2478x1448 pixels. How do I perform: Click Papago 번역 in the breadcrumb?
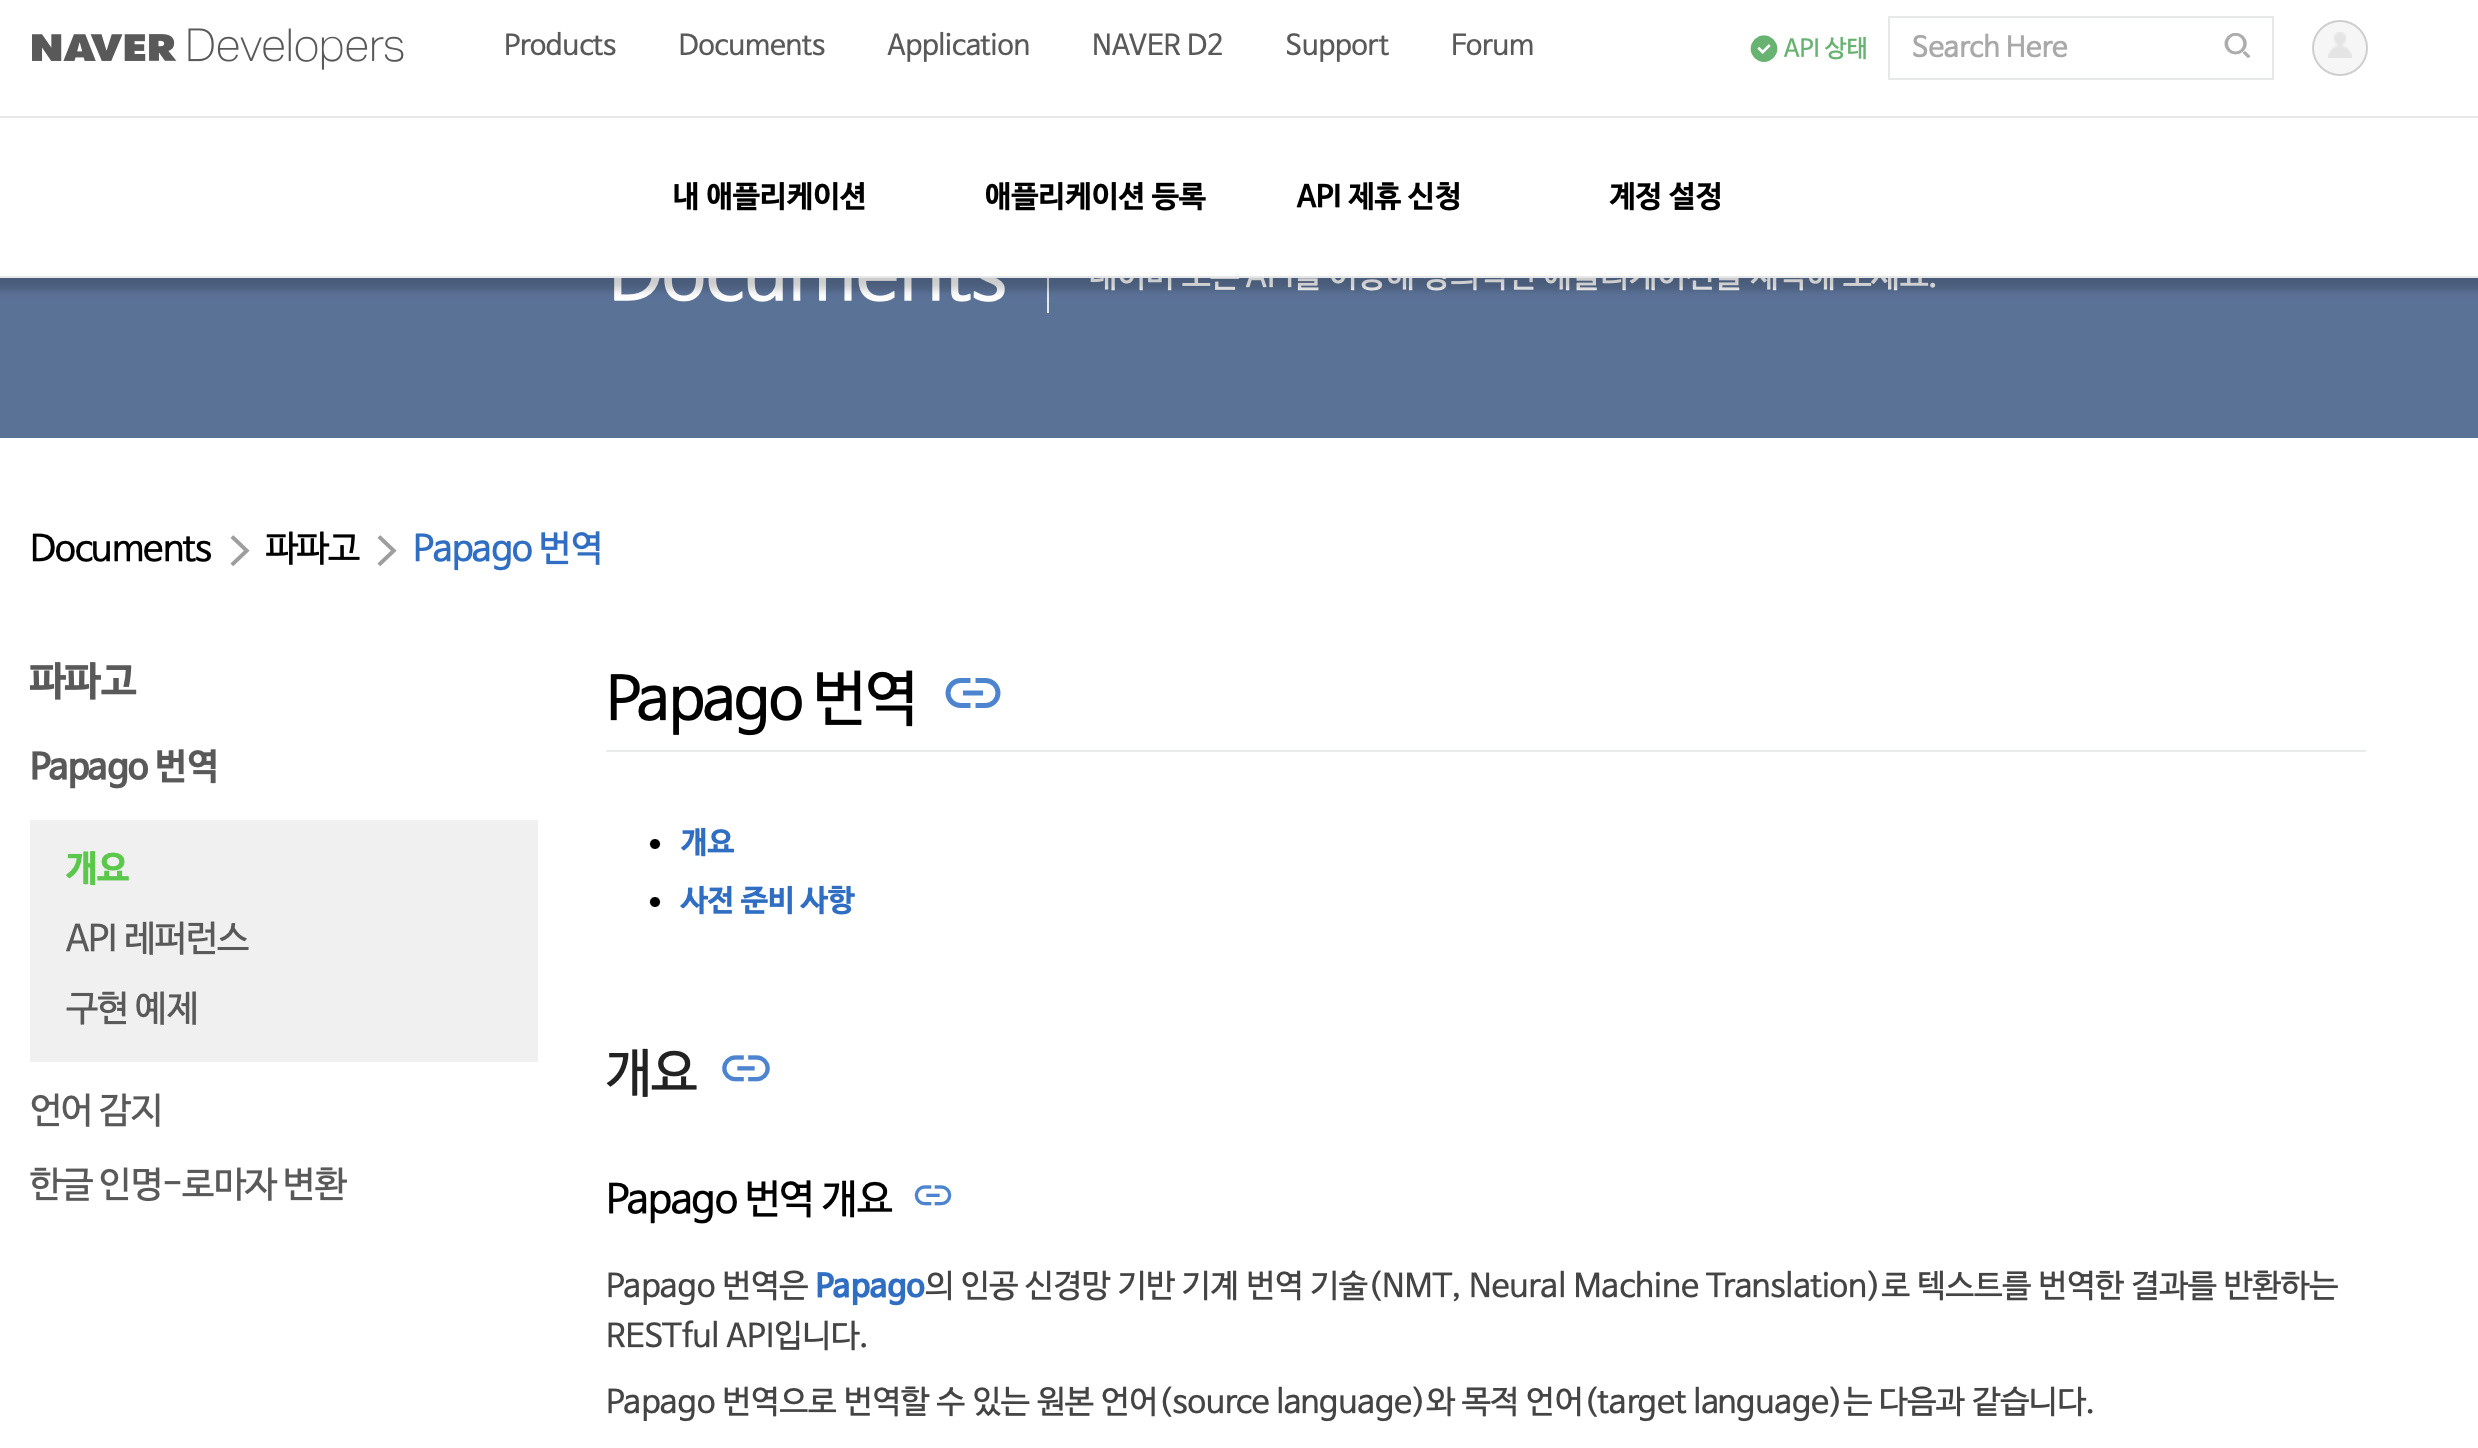[507, 548]
